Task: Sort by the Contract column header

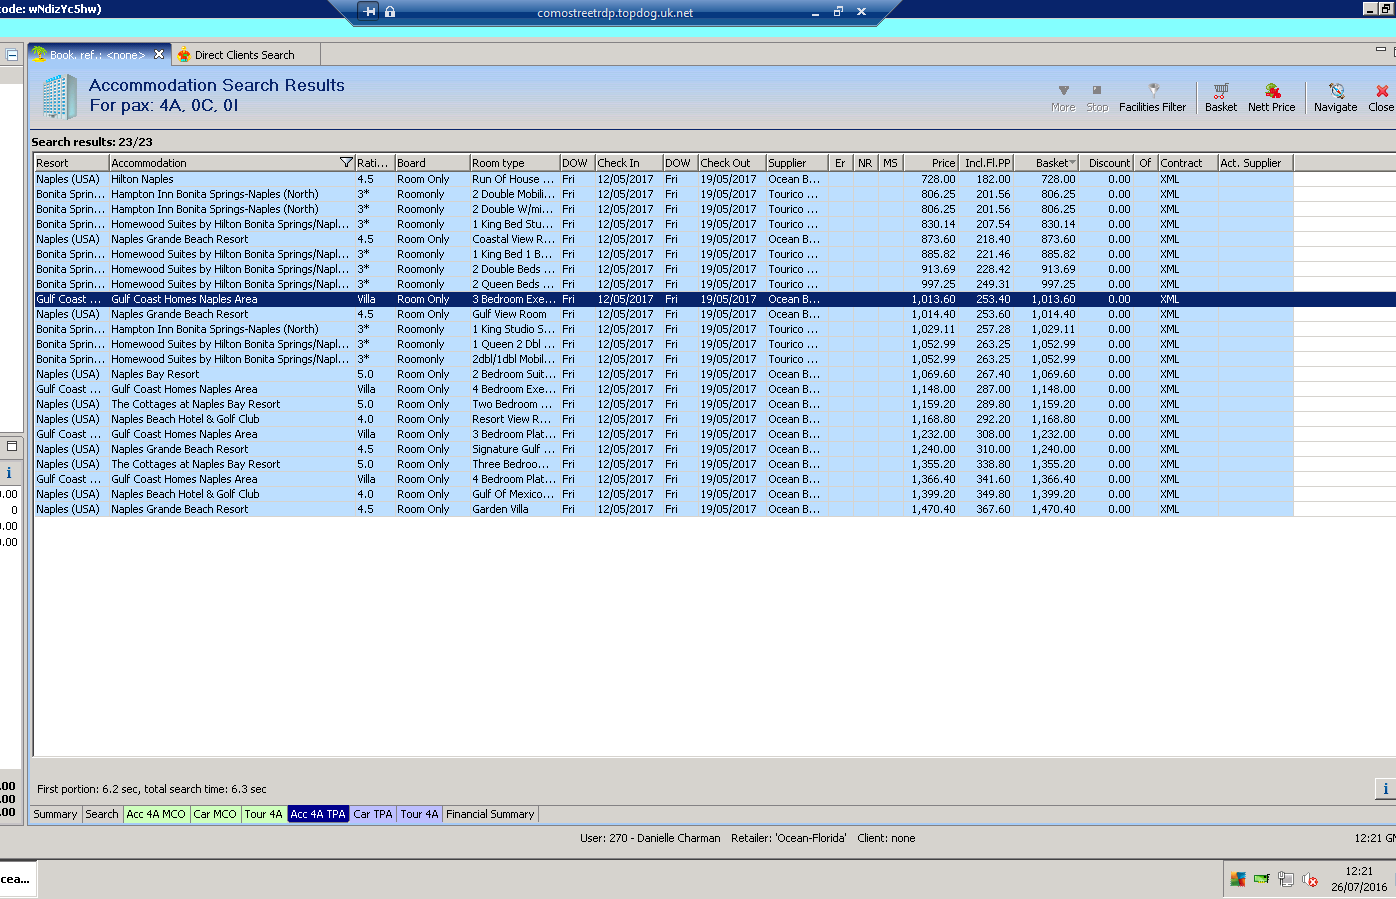Action: point(1188,163)
